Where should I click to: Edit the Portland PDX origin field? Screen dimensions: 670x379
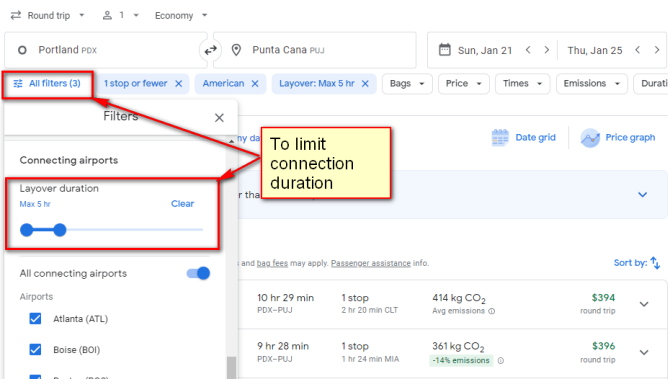[106, 50]
